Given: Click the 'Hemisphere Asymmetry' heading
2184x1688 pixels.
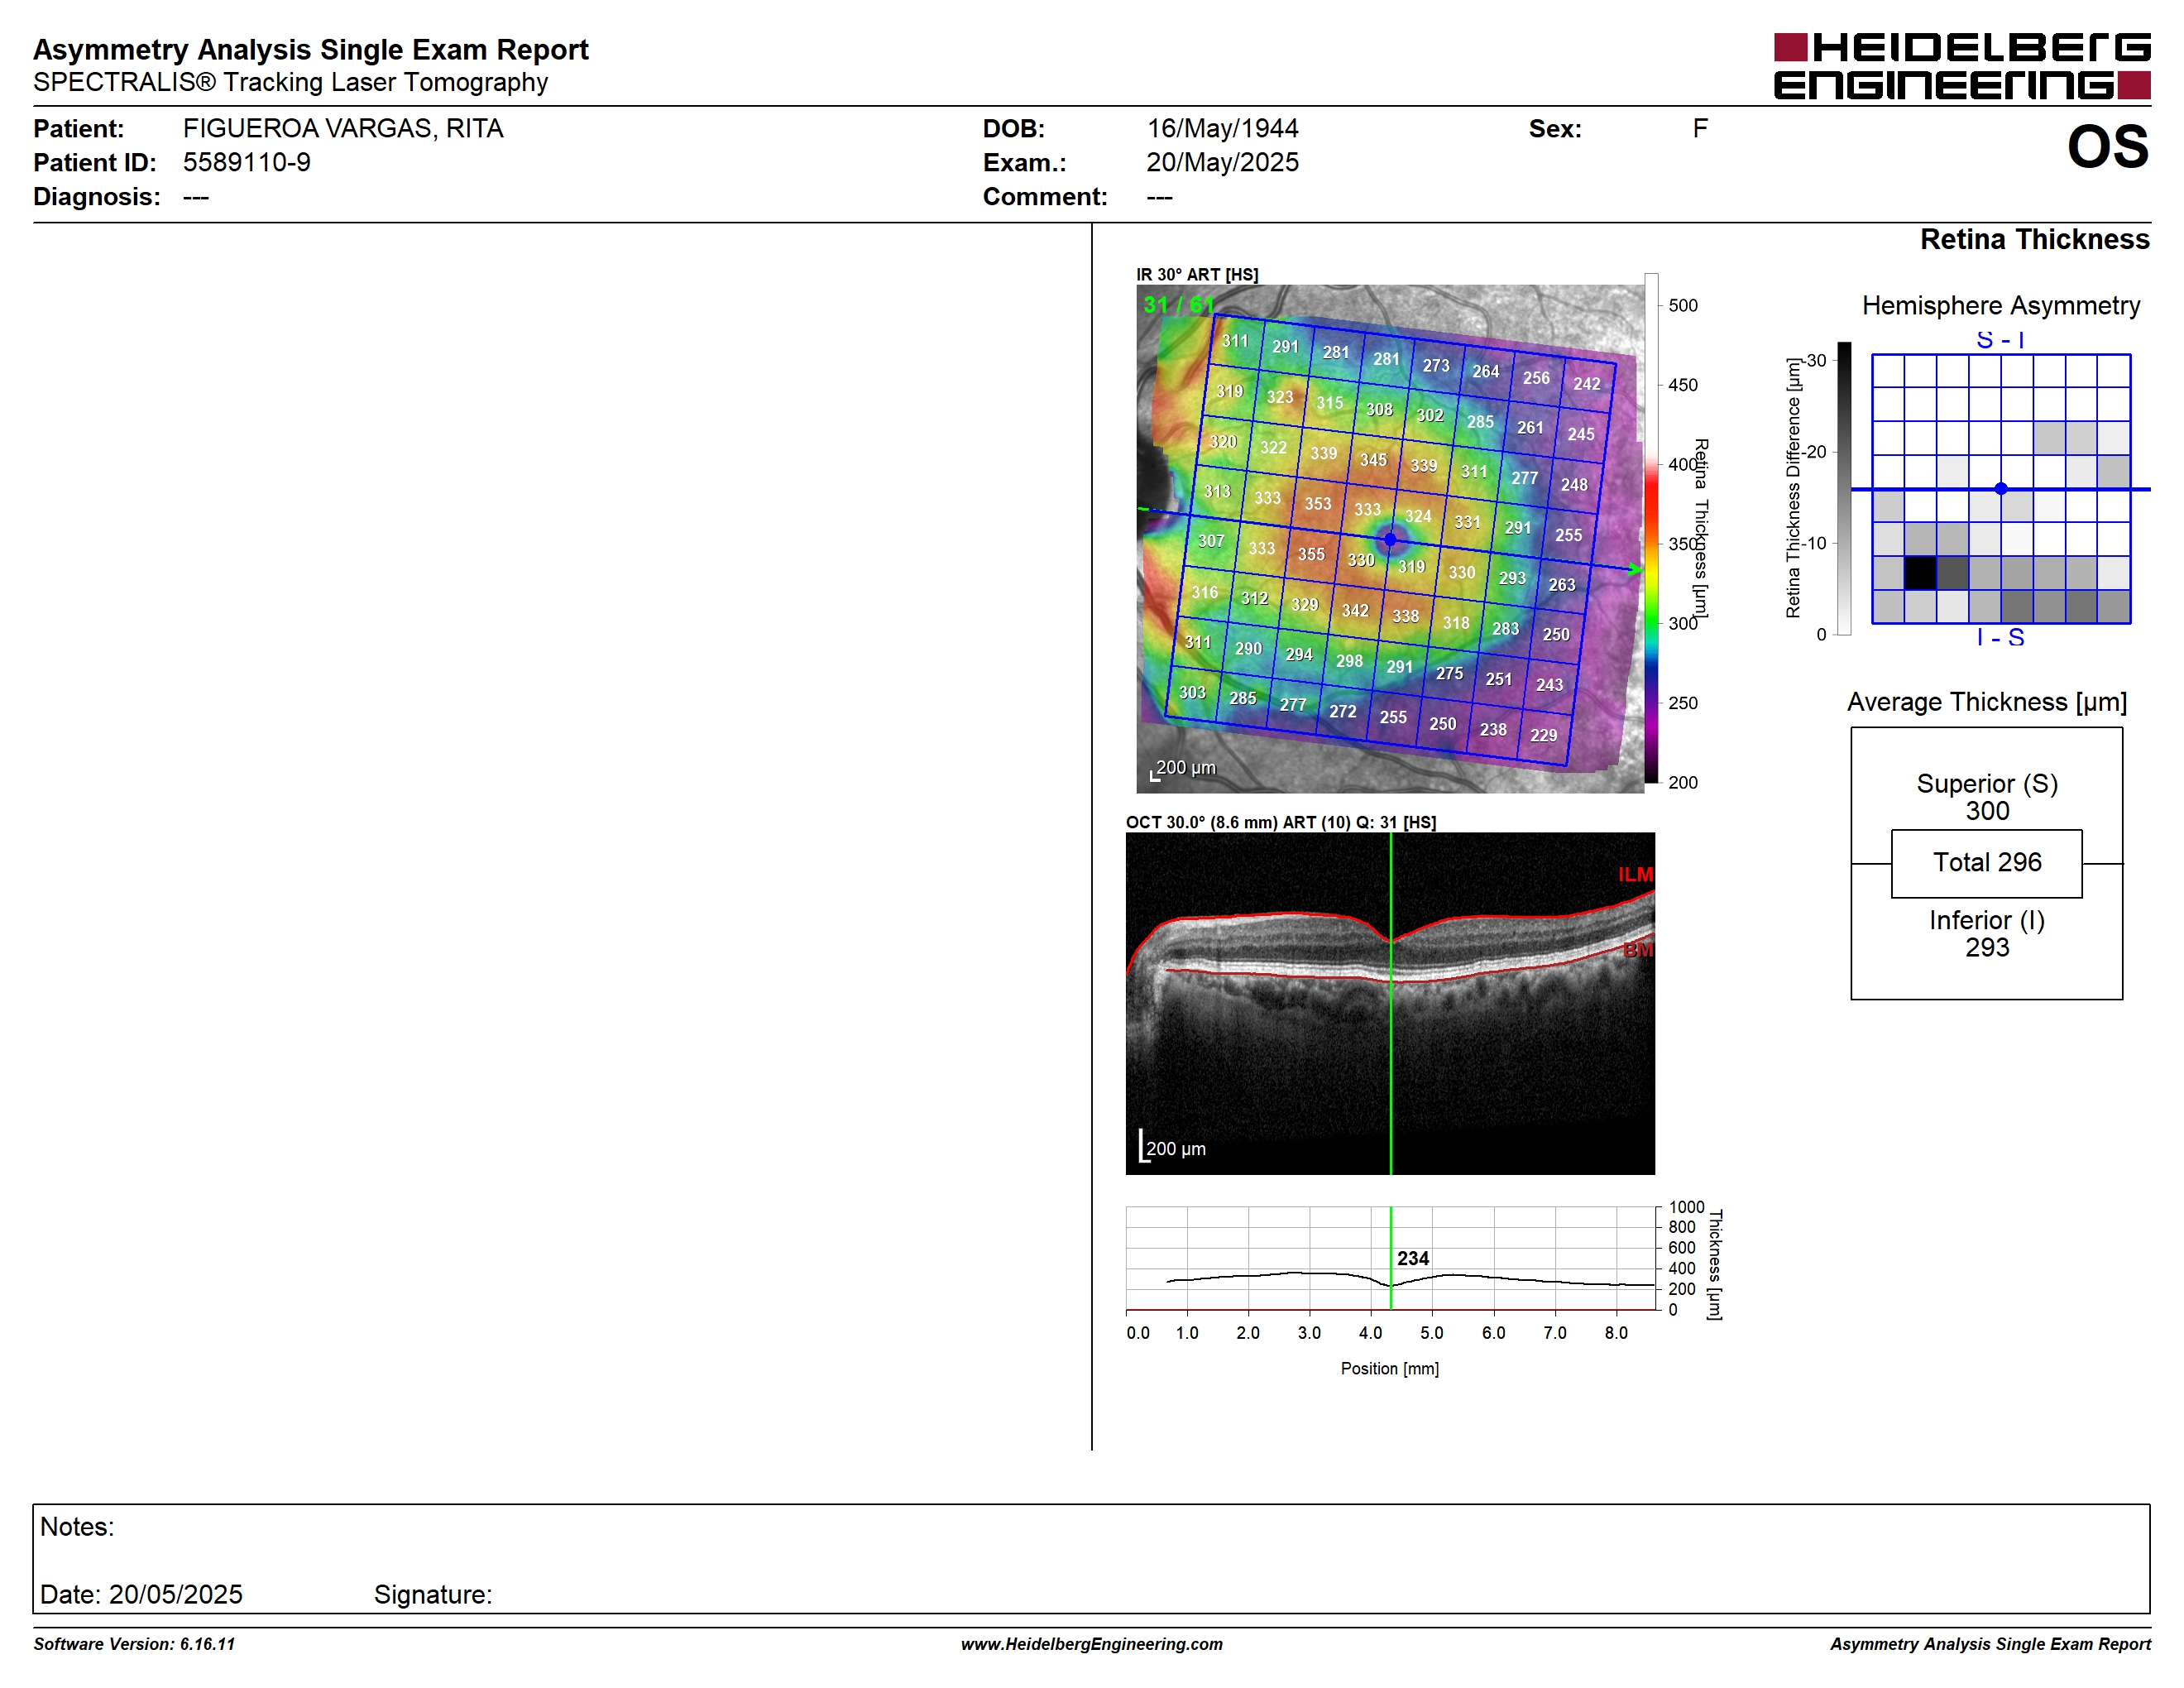Looking at the screenshot, I should tap(2001, 305).
